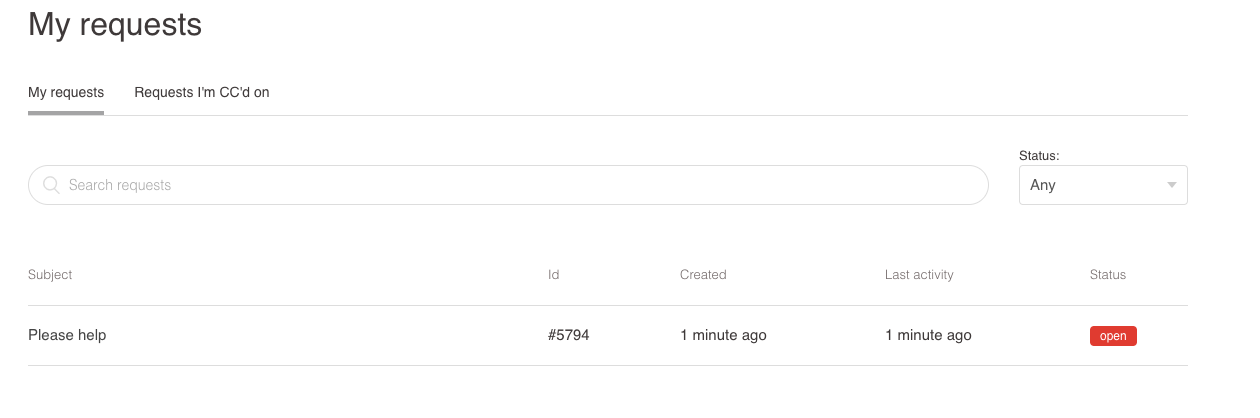Click the 'My requests' page heading
Viewport: 1260px width, 418px height.
pyautogui.click(x=115, y=24)
